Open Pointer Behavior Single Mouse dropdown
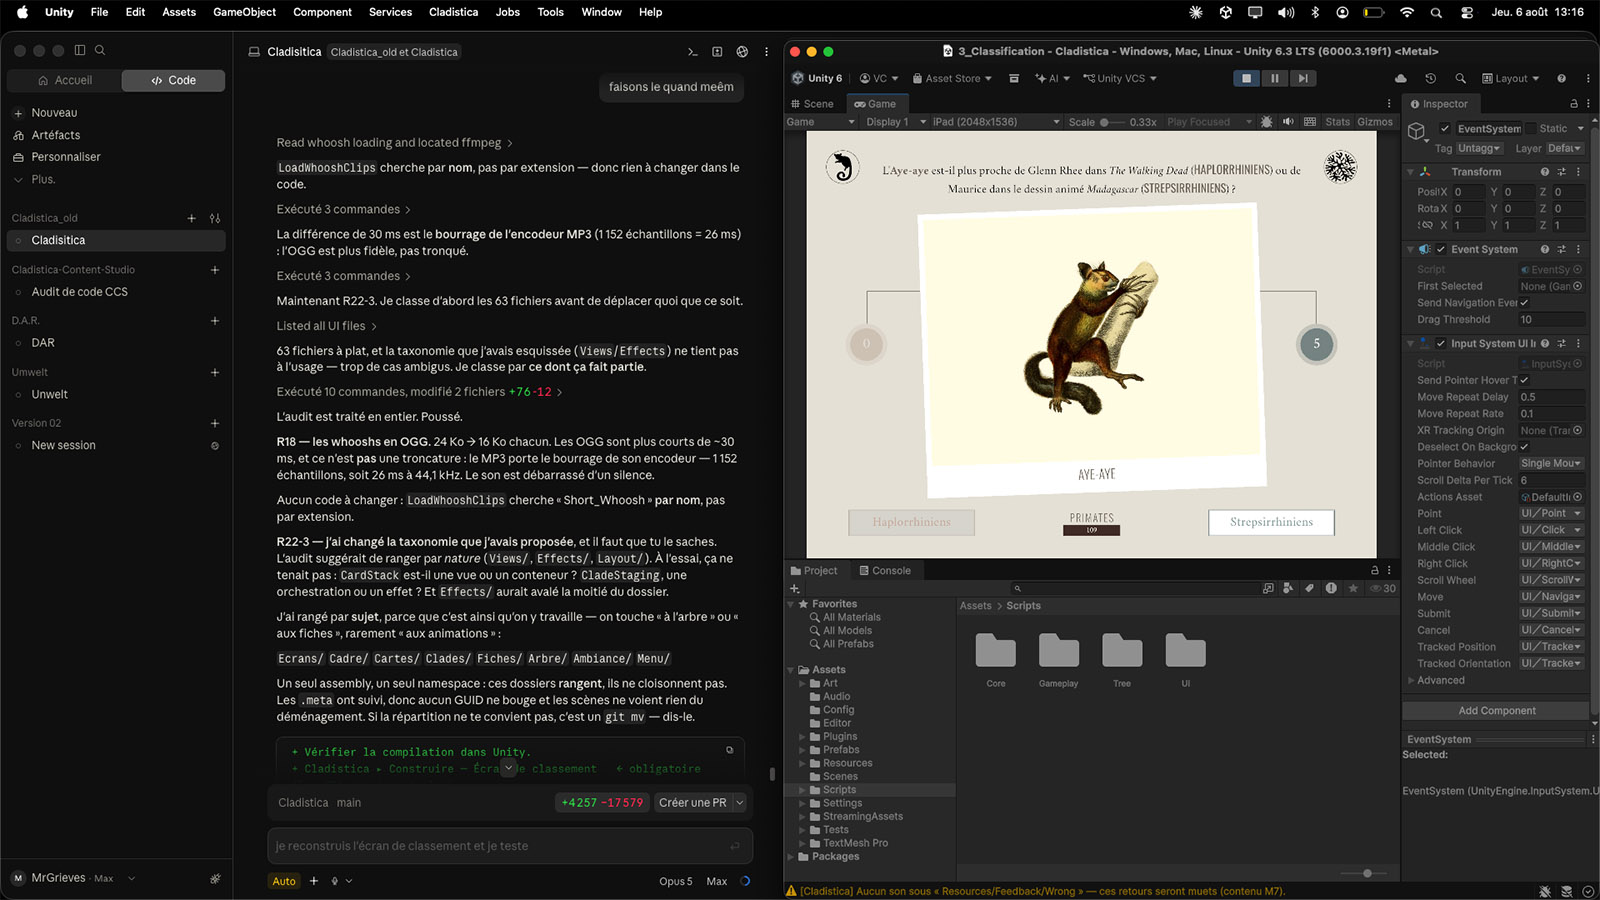Image resolution: width=1600 pixels, height=900 pixels. pyautogui.click(x=1552, y=464)
